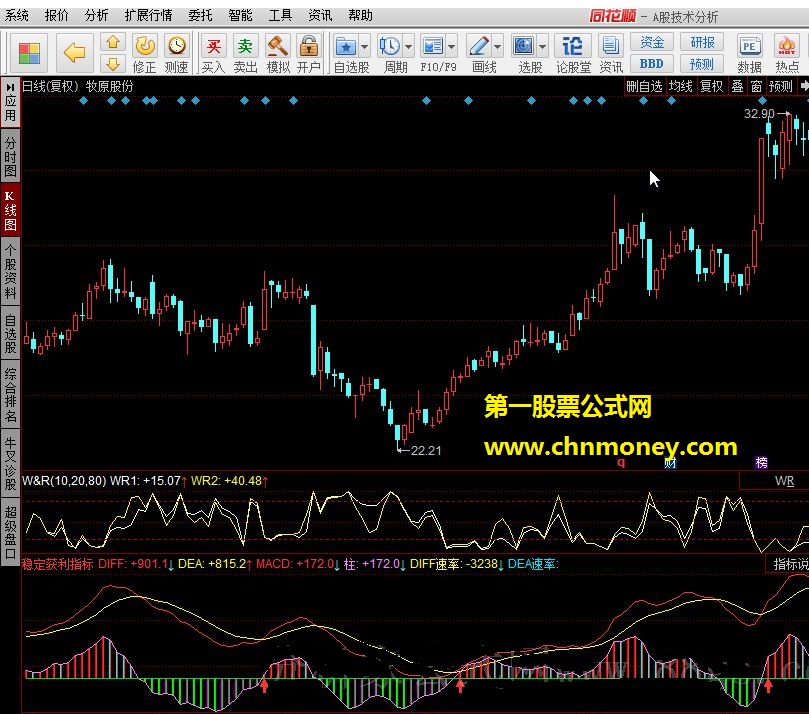This screenshot has height=714, width=809.
Task: Open the 智能 menu
Action: point(240,15)
